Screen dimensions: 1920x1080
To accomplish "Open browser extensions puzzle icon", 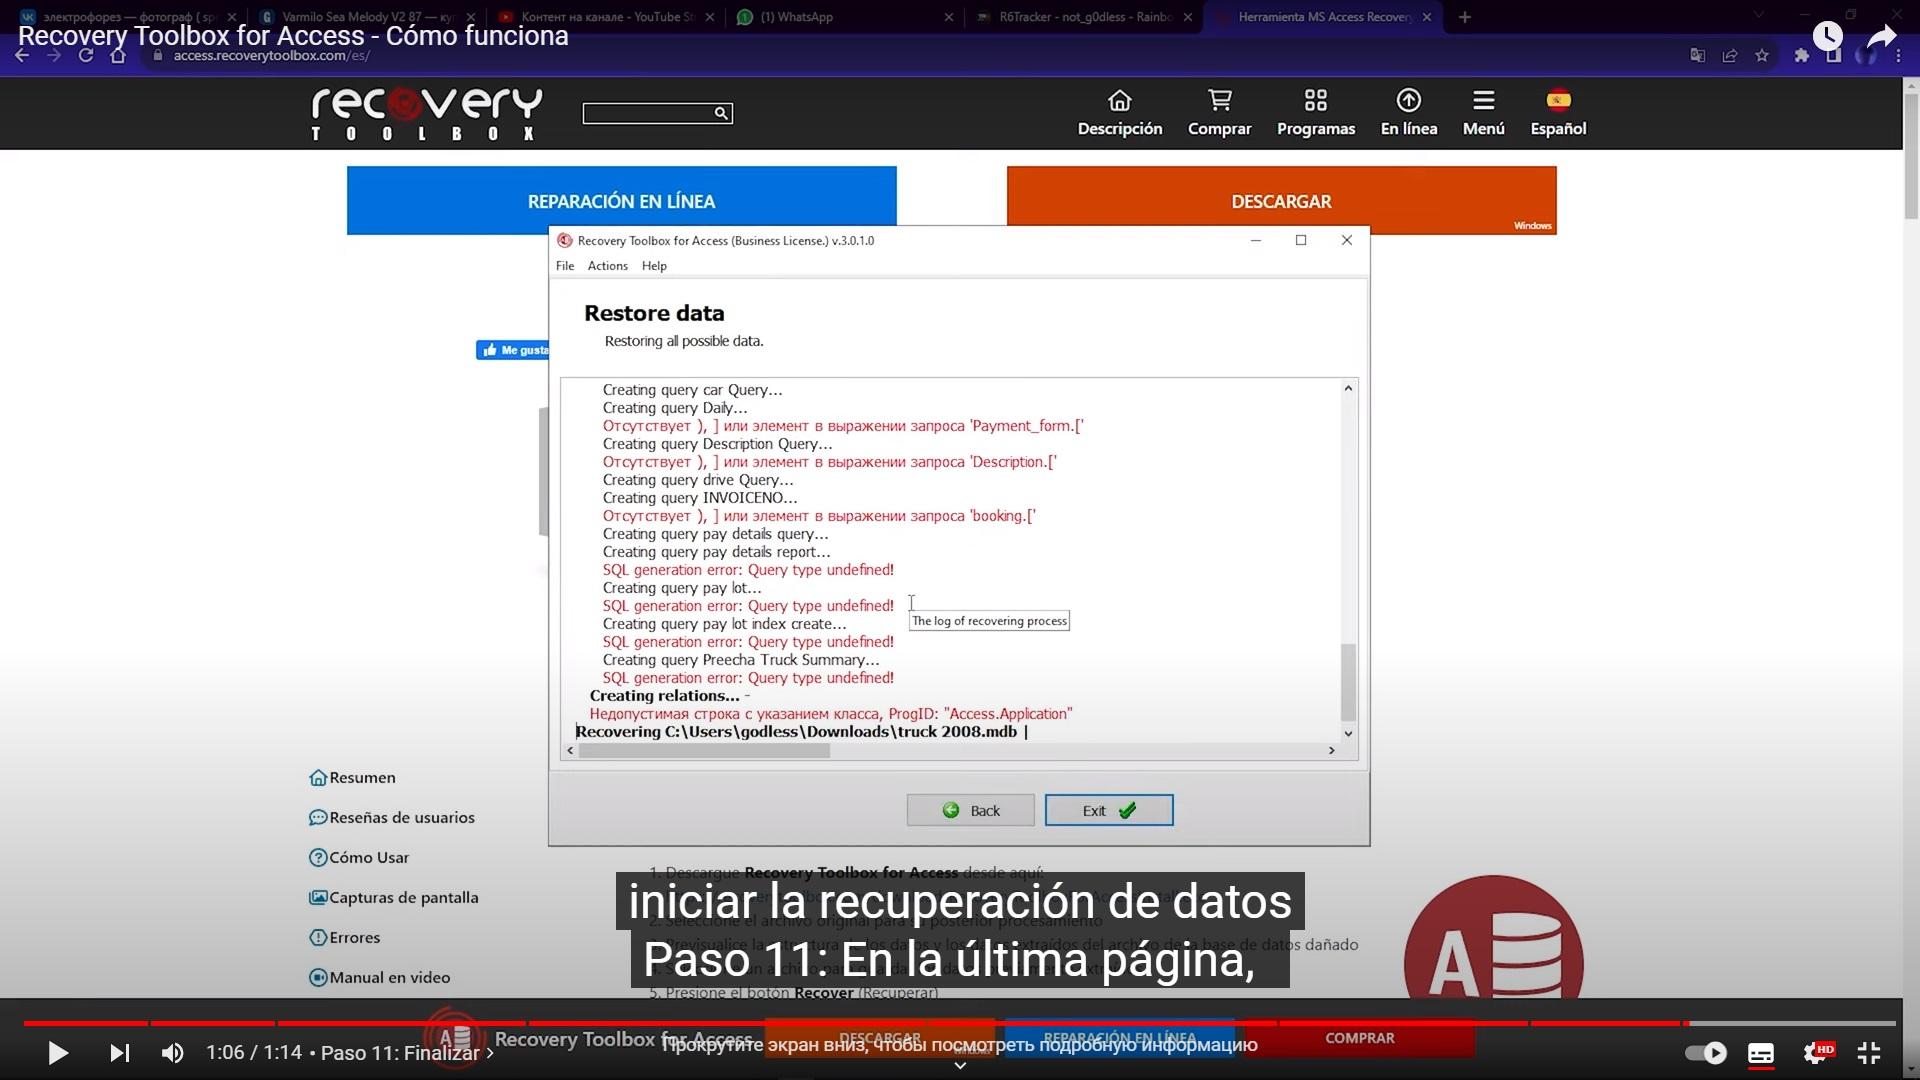I will 1802,56.
